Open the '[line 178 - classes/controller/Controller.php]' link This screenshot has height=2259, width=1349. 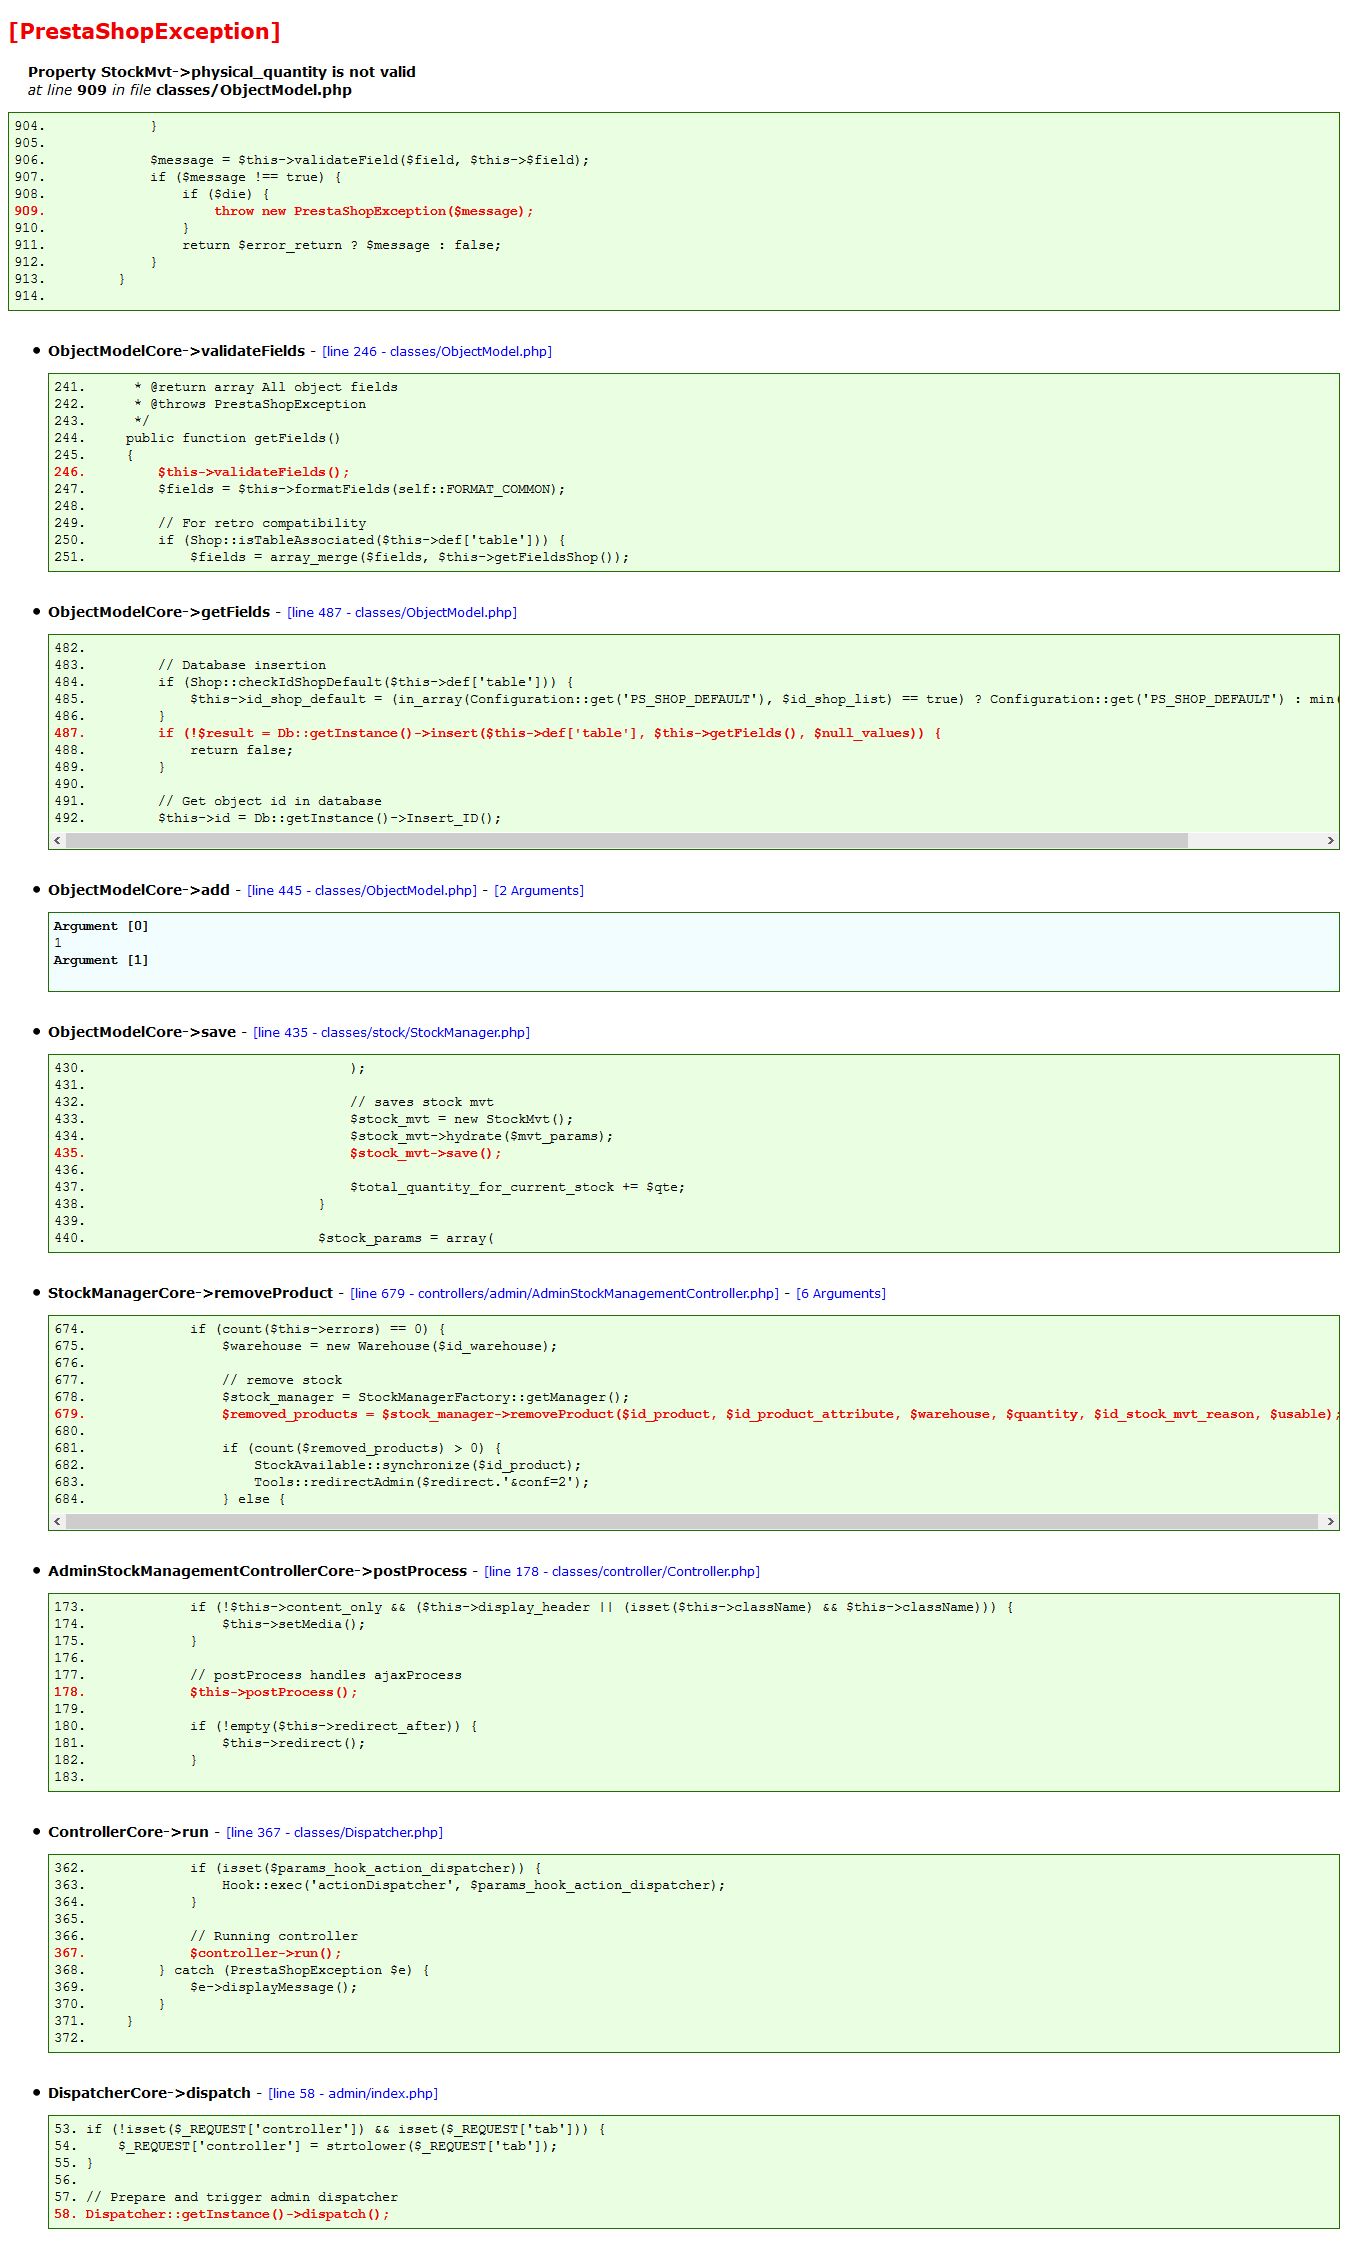(622, 1572)
